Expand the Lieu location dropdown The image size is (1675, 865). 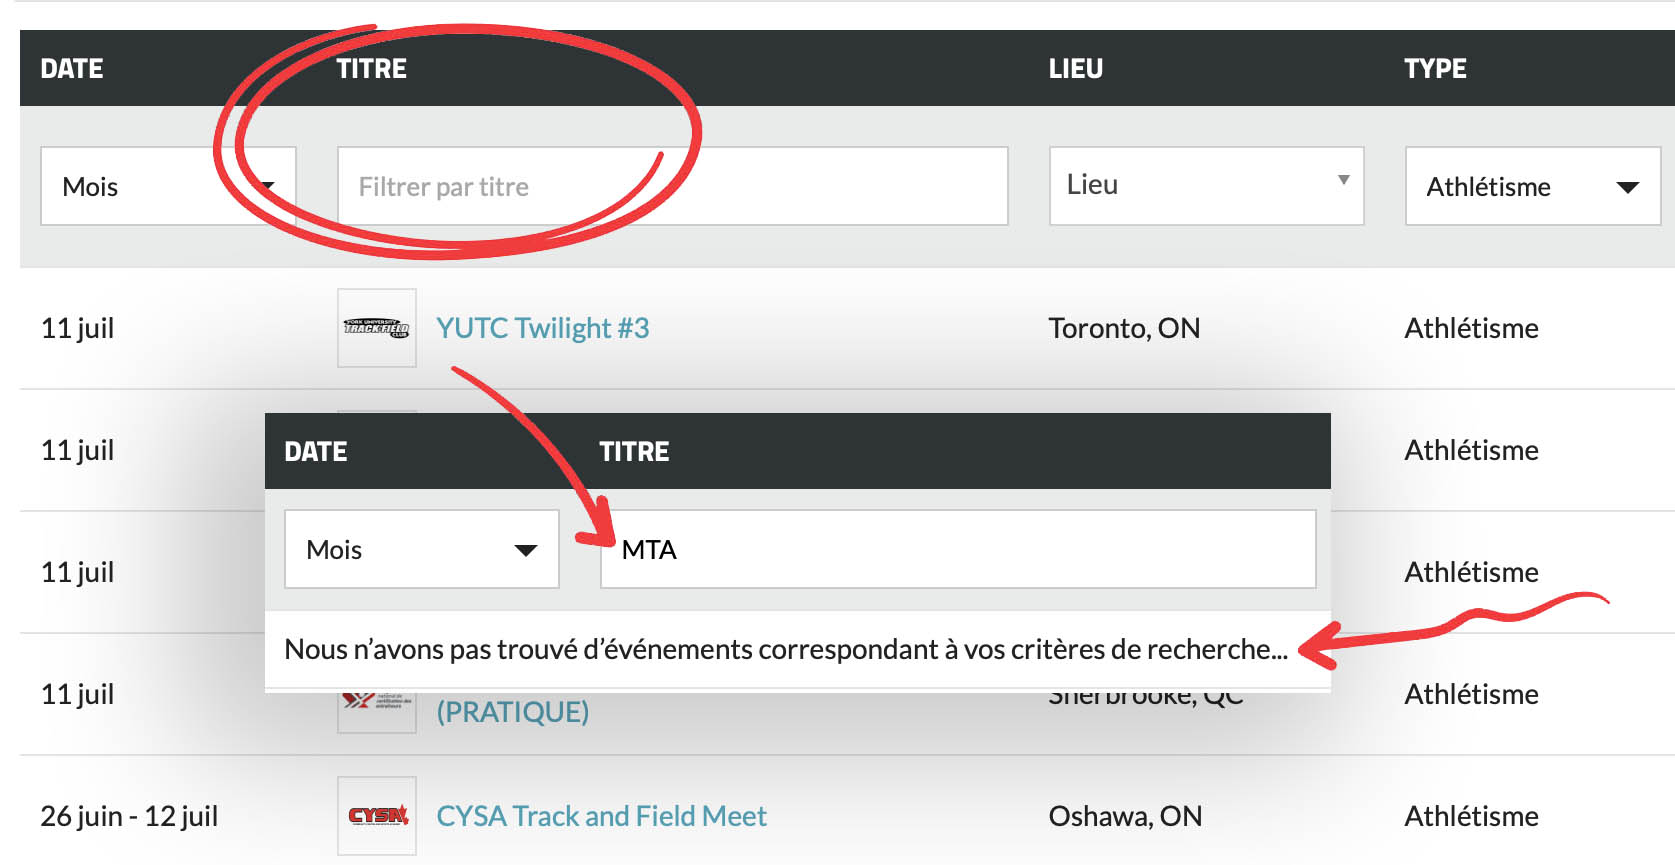1205,186
